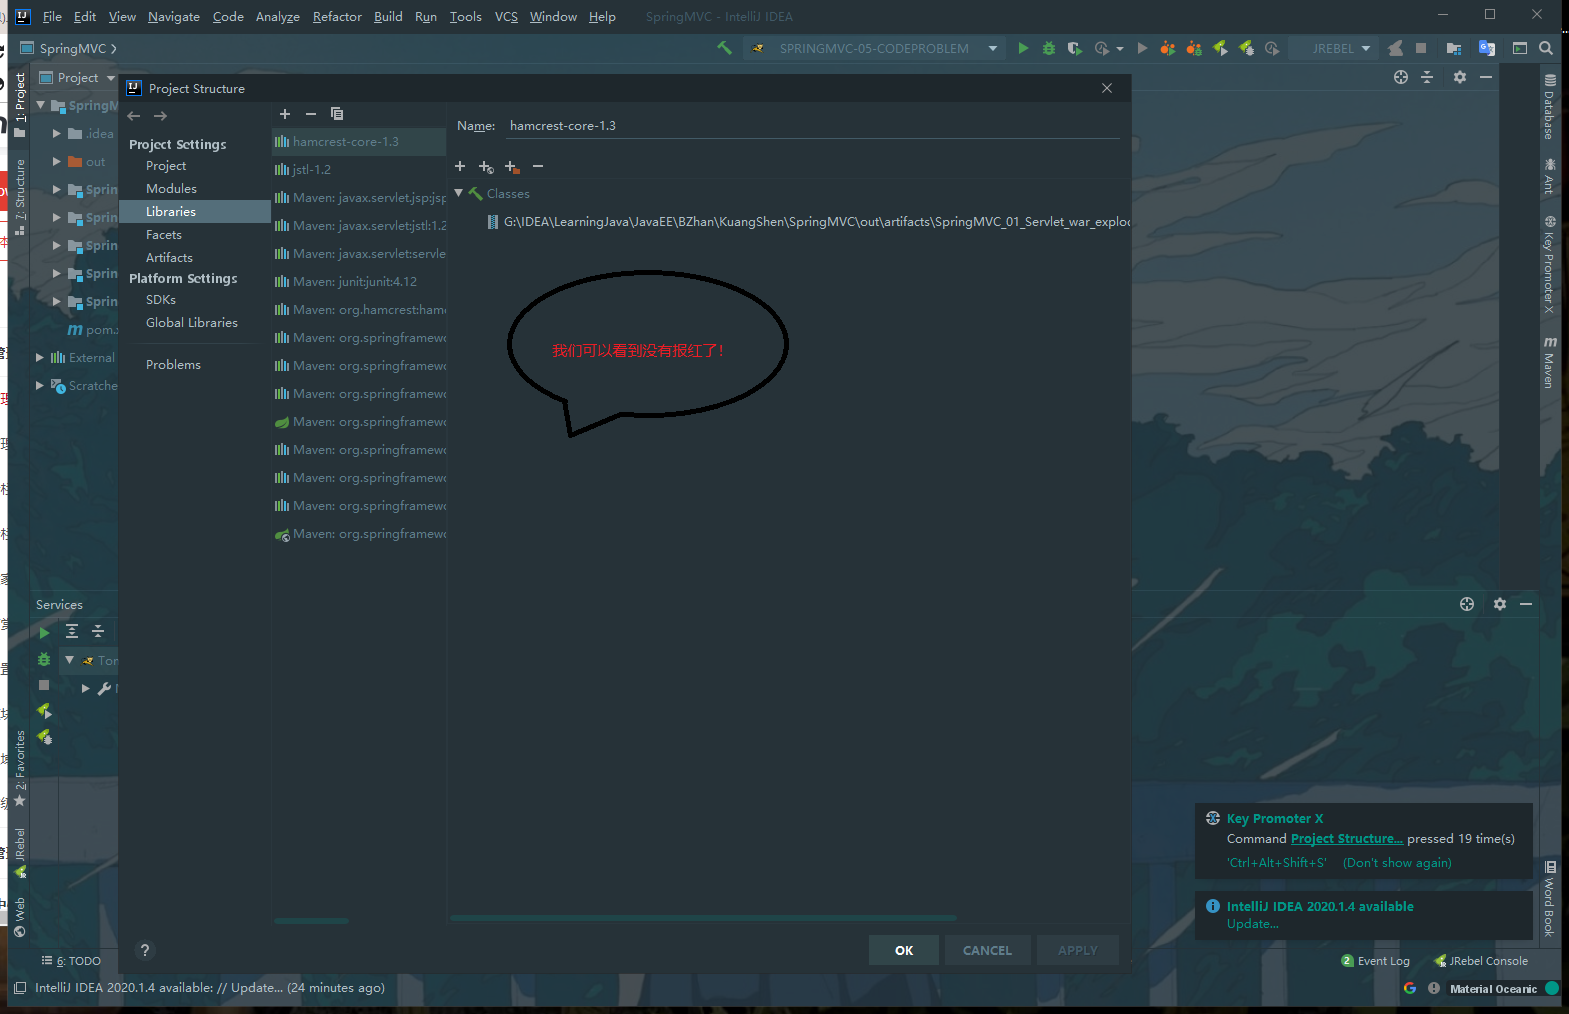The image size is (1569, 1014).
Task: Expand the External Libraries node
Action: click(x=40, y=357)
